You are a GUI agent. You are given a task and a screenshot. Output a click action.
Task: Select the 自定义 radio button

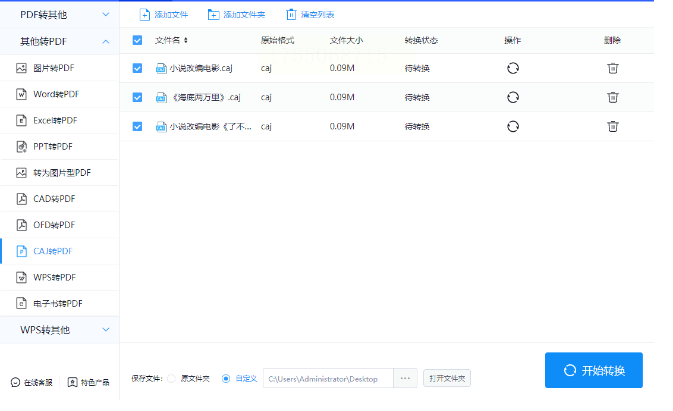226,379
